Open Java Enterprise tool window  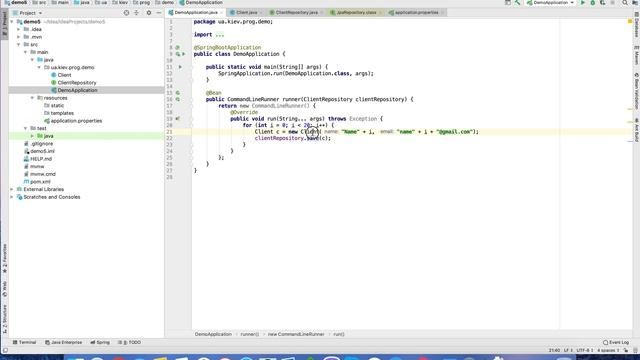pyautogui.click(x=63, y=342)
